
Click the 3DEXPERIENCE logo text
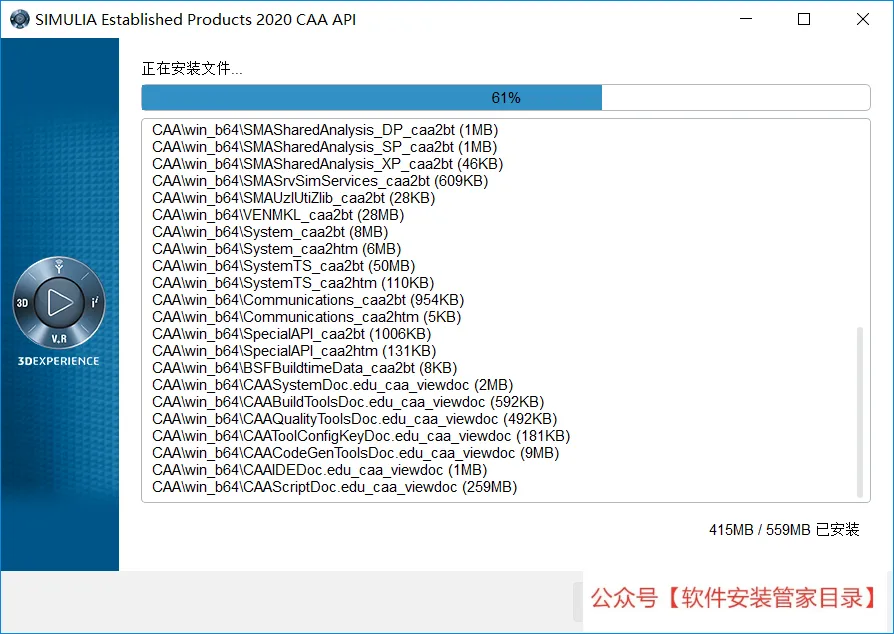59,361
